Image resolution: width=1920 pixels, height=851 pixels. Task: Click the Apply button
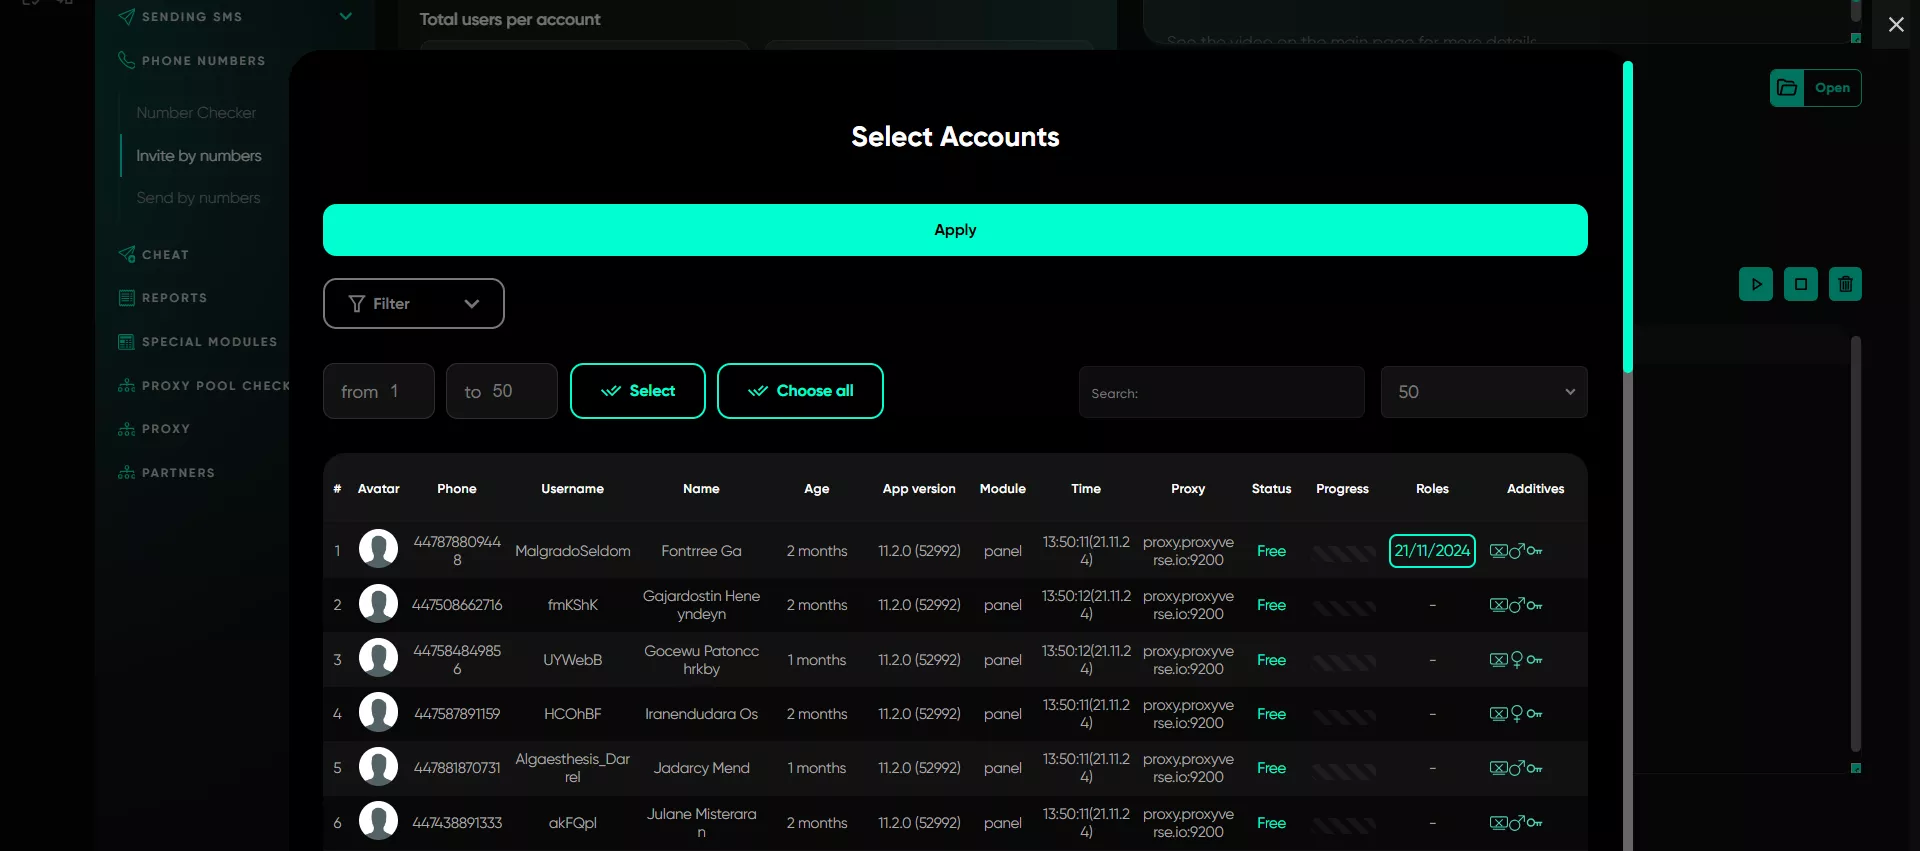[955, 230]
